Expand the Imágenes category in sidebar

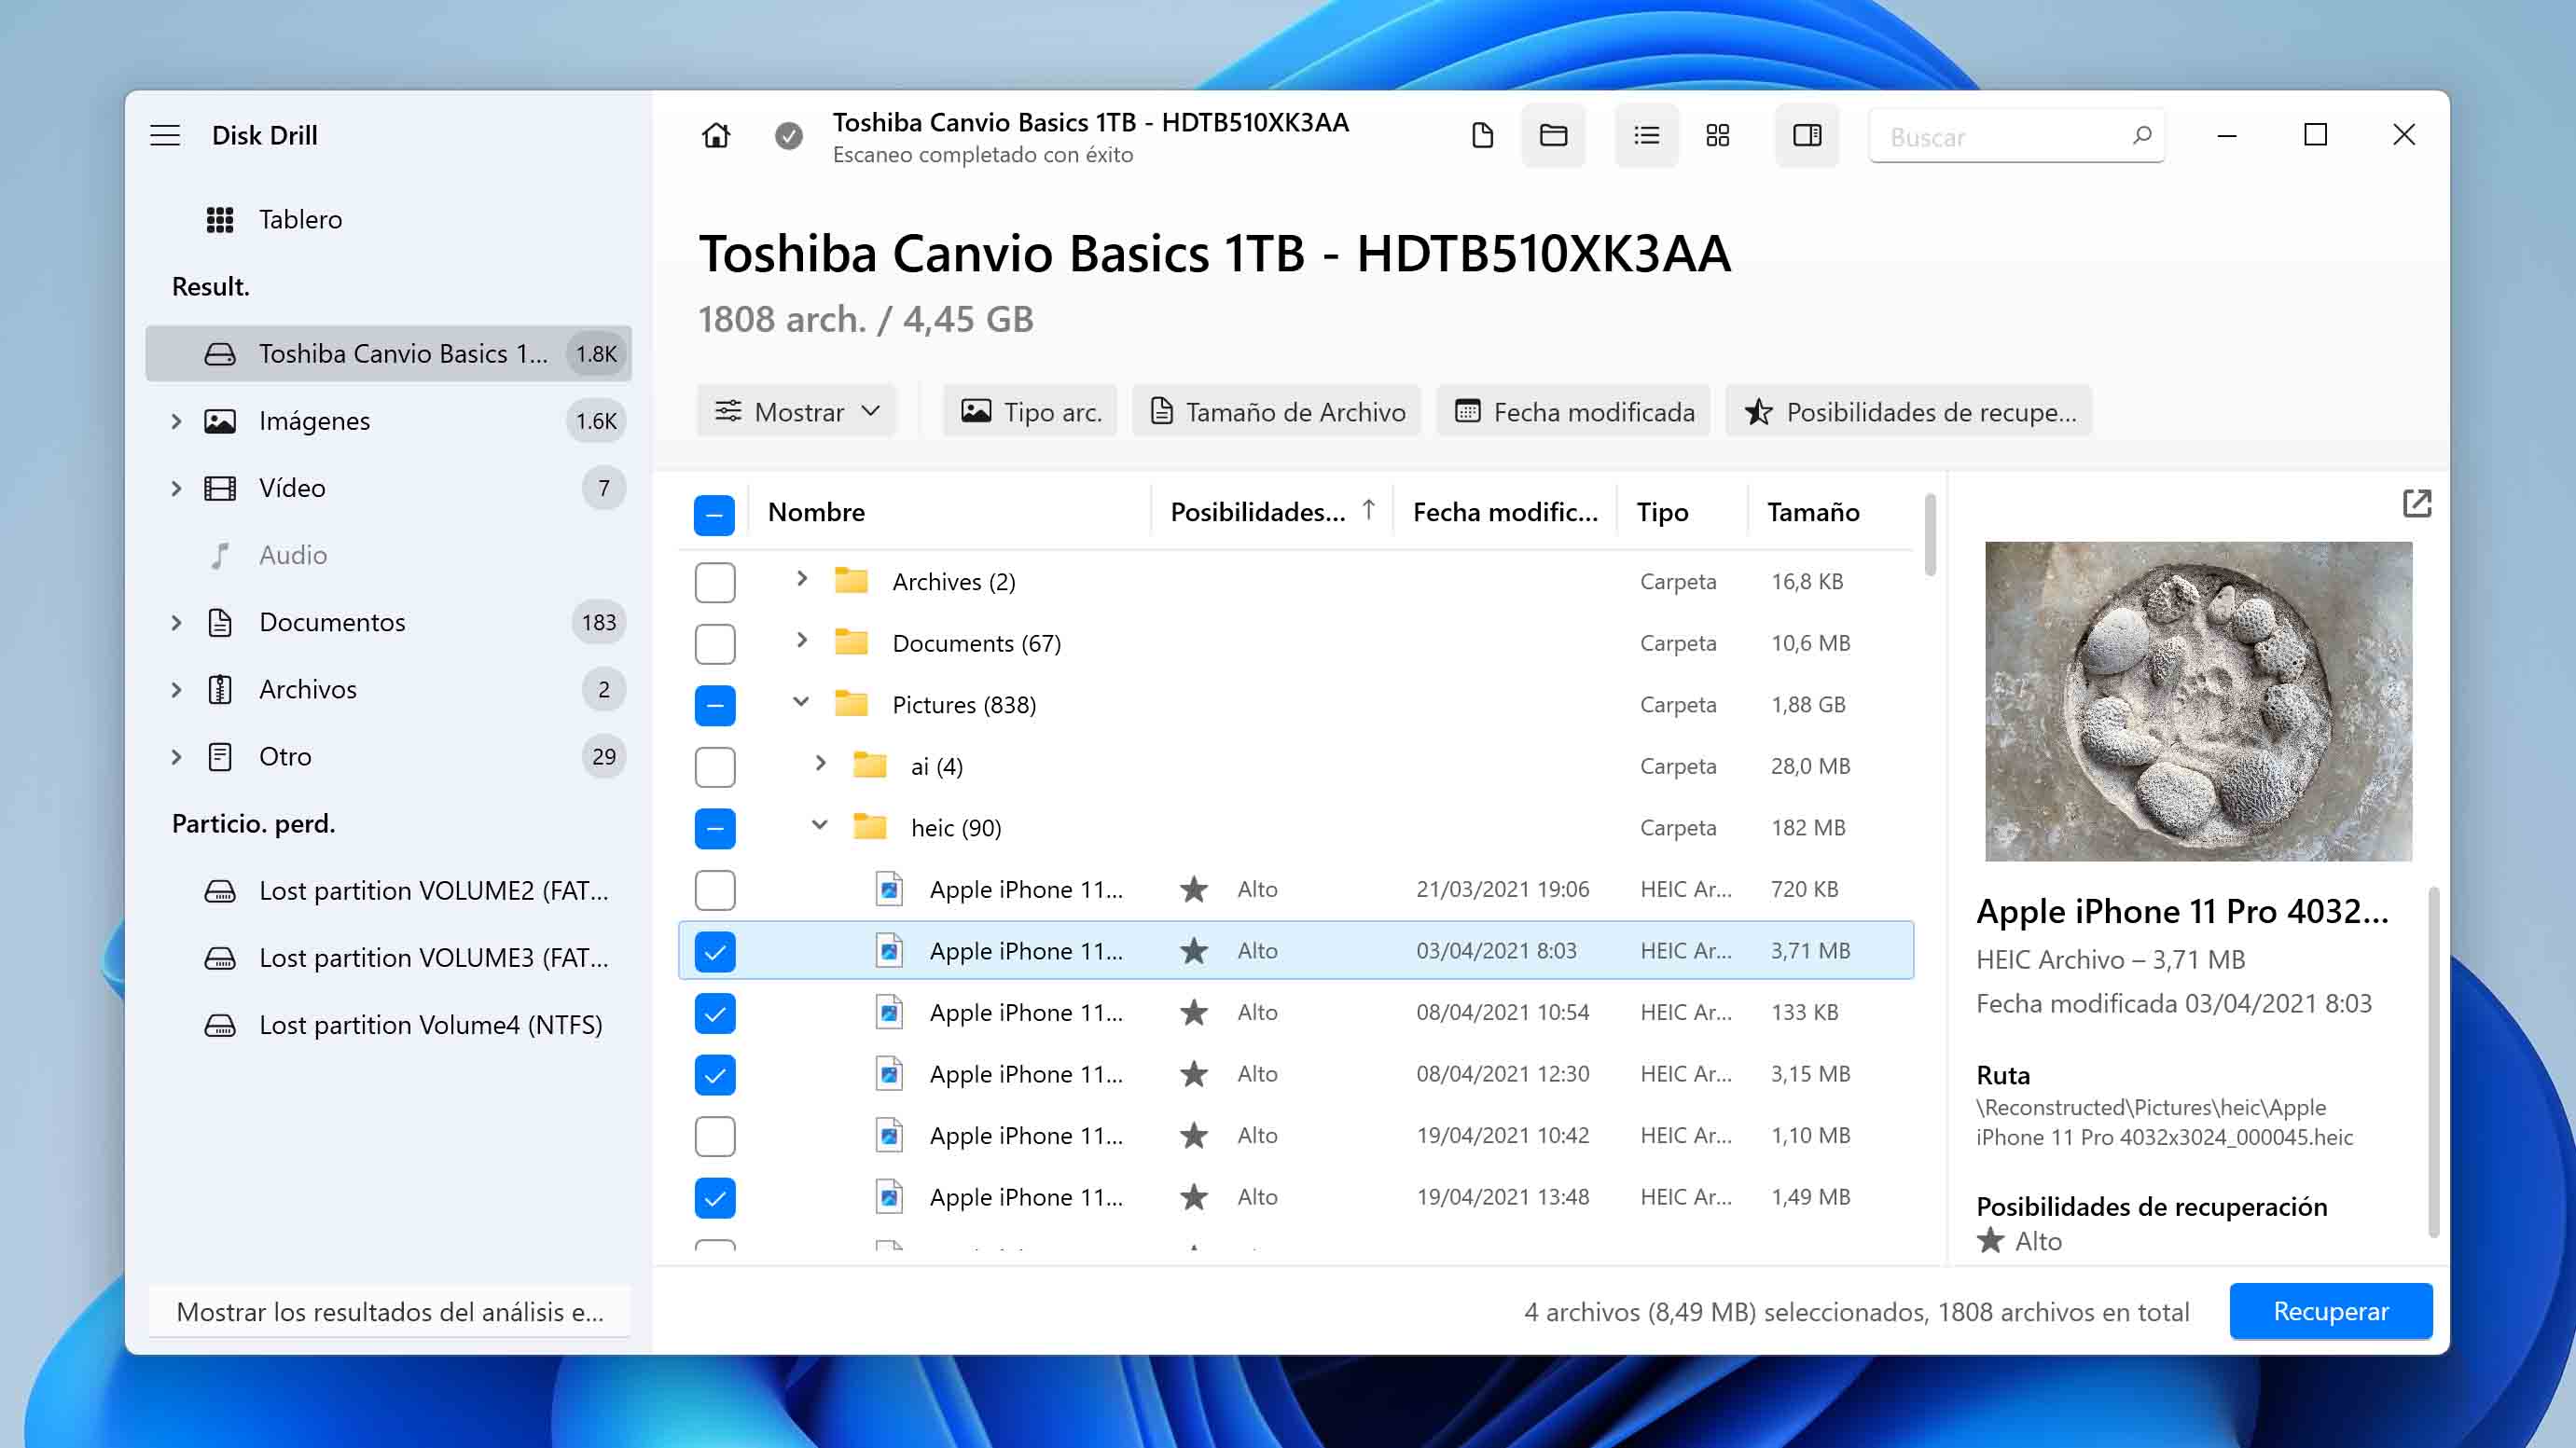[x=175, y=419]
